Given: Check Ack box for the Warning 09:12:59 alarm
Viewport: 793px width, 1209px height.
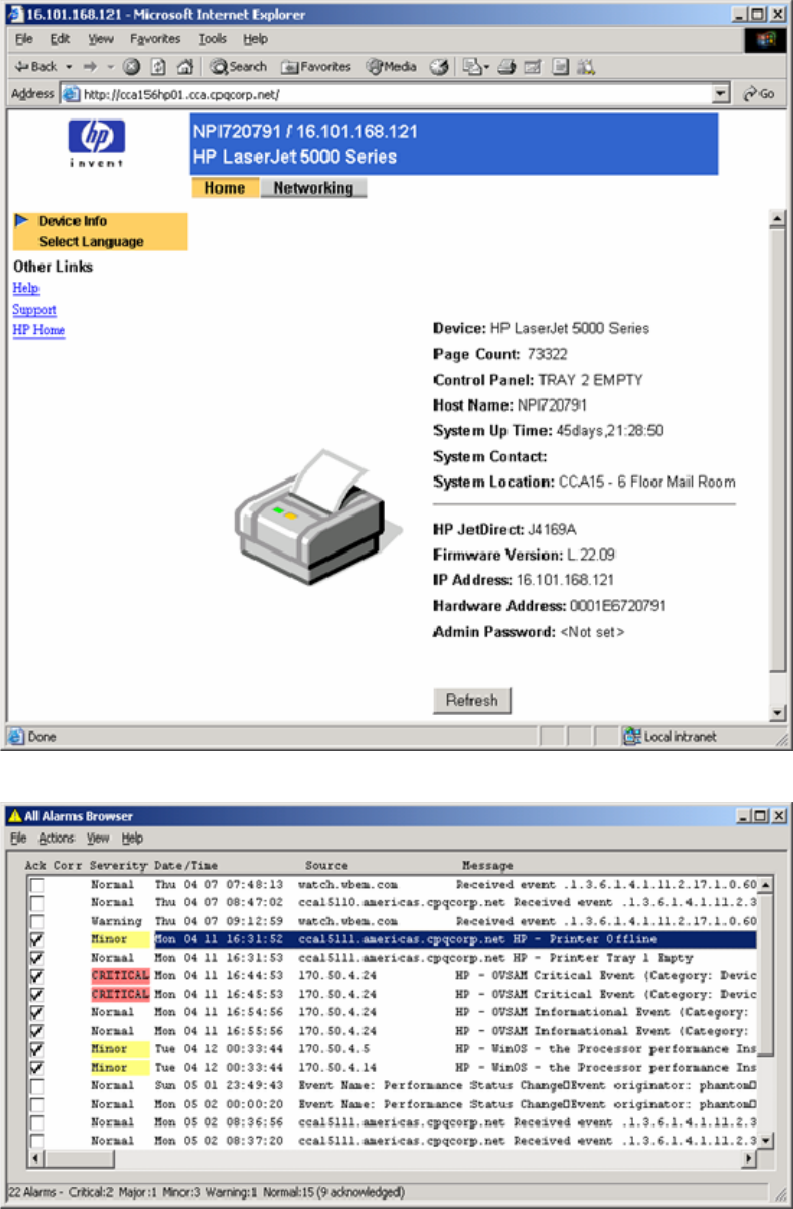Looking at the screenshot, I should [37, 921].
